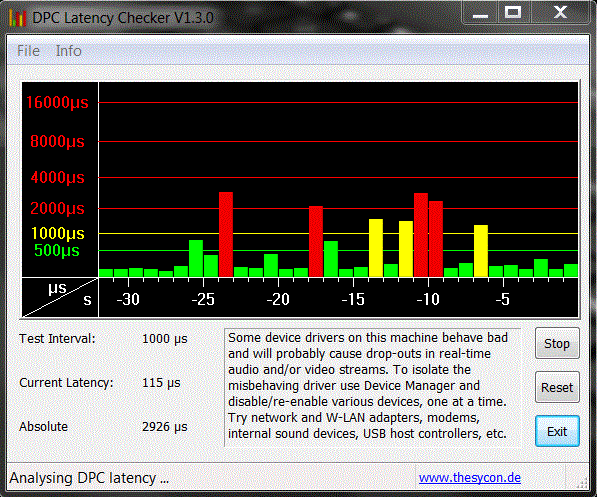The width and height of the screenshot is (597, 497).
Task: Click the Current Latency label
Action: 66,382
